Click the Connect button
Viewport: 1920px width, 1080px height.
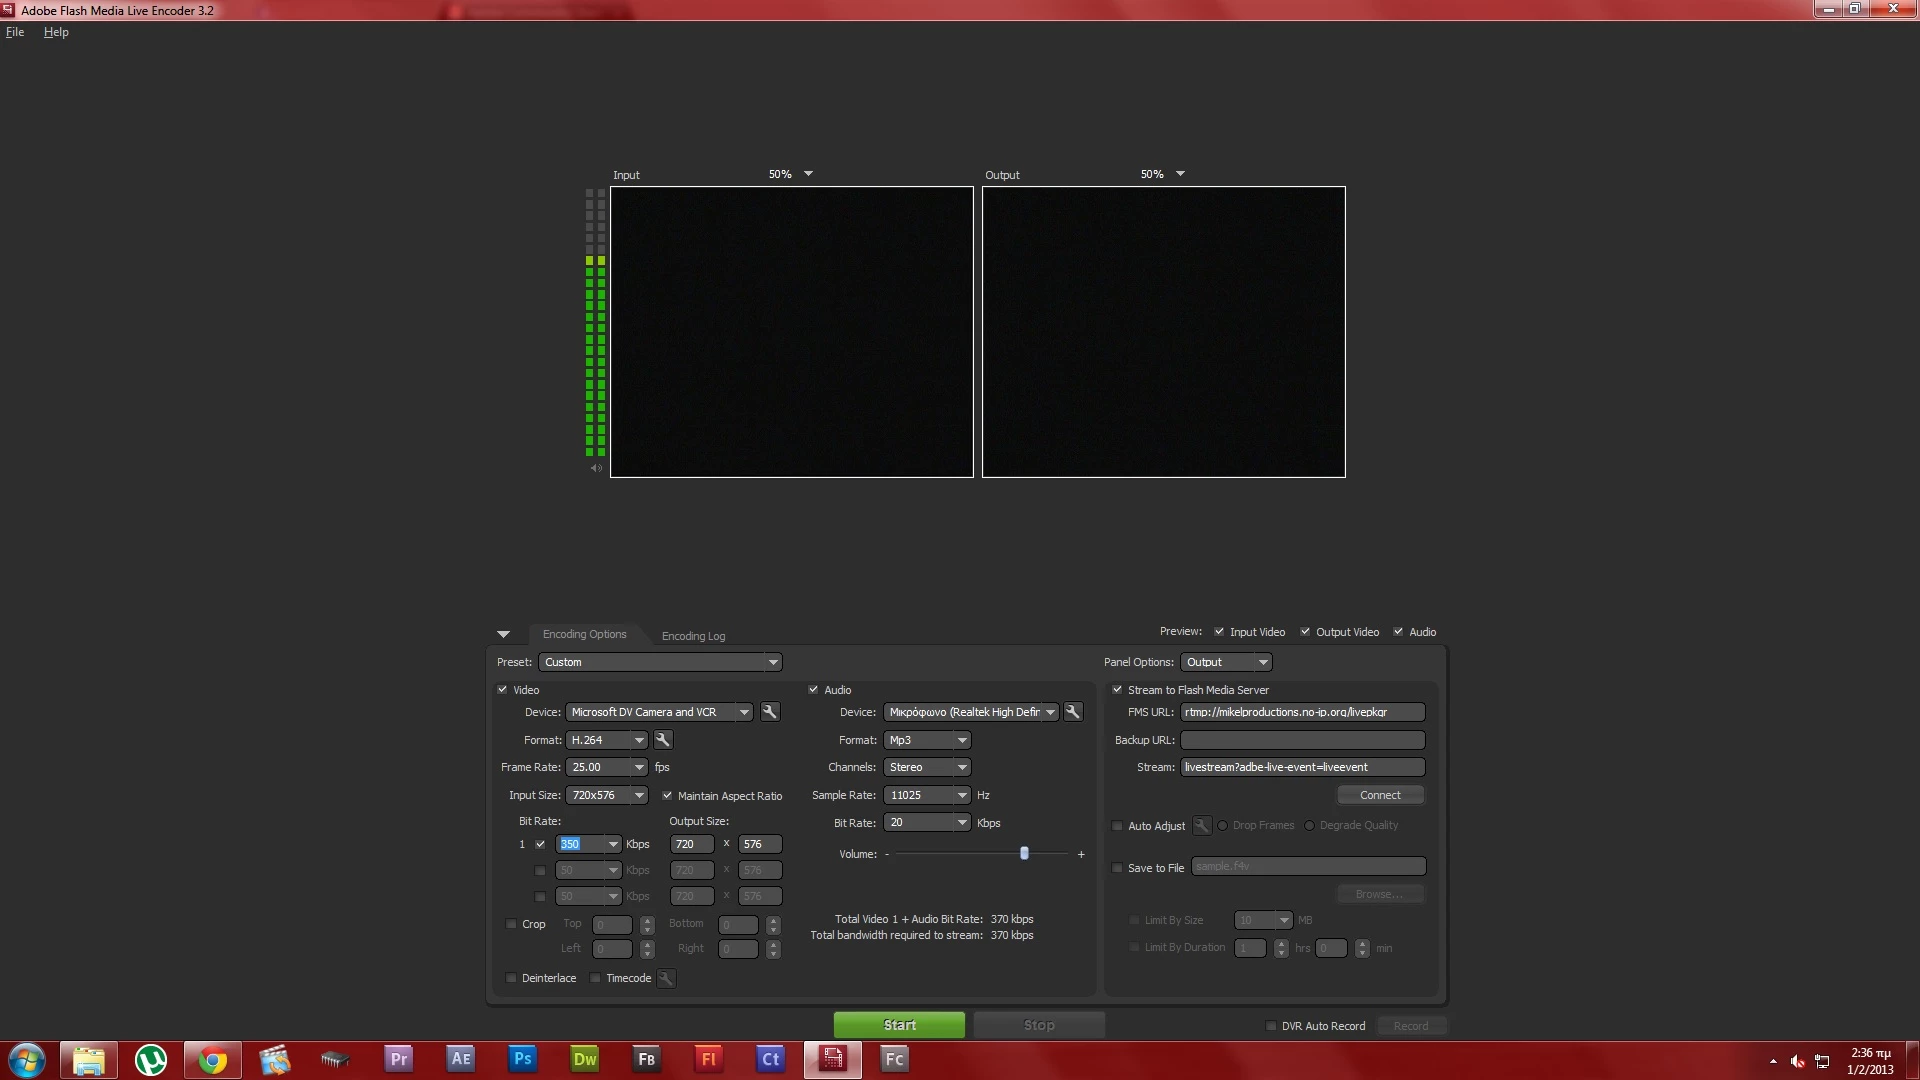1380,795
